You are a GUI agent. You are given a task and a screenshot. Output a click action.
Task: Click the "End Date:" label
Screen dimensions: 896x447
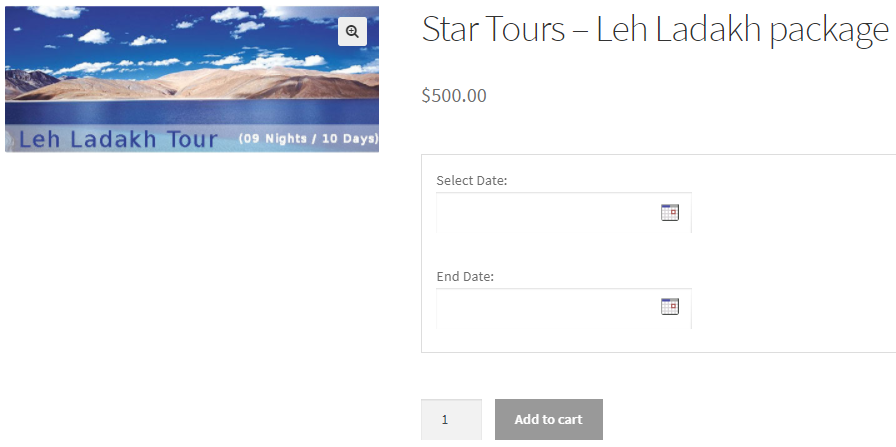[x=465, y=276]
